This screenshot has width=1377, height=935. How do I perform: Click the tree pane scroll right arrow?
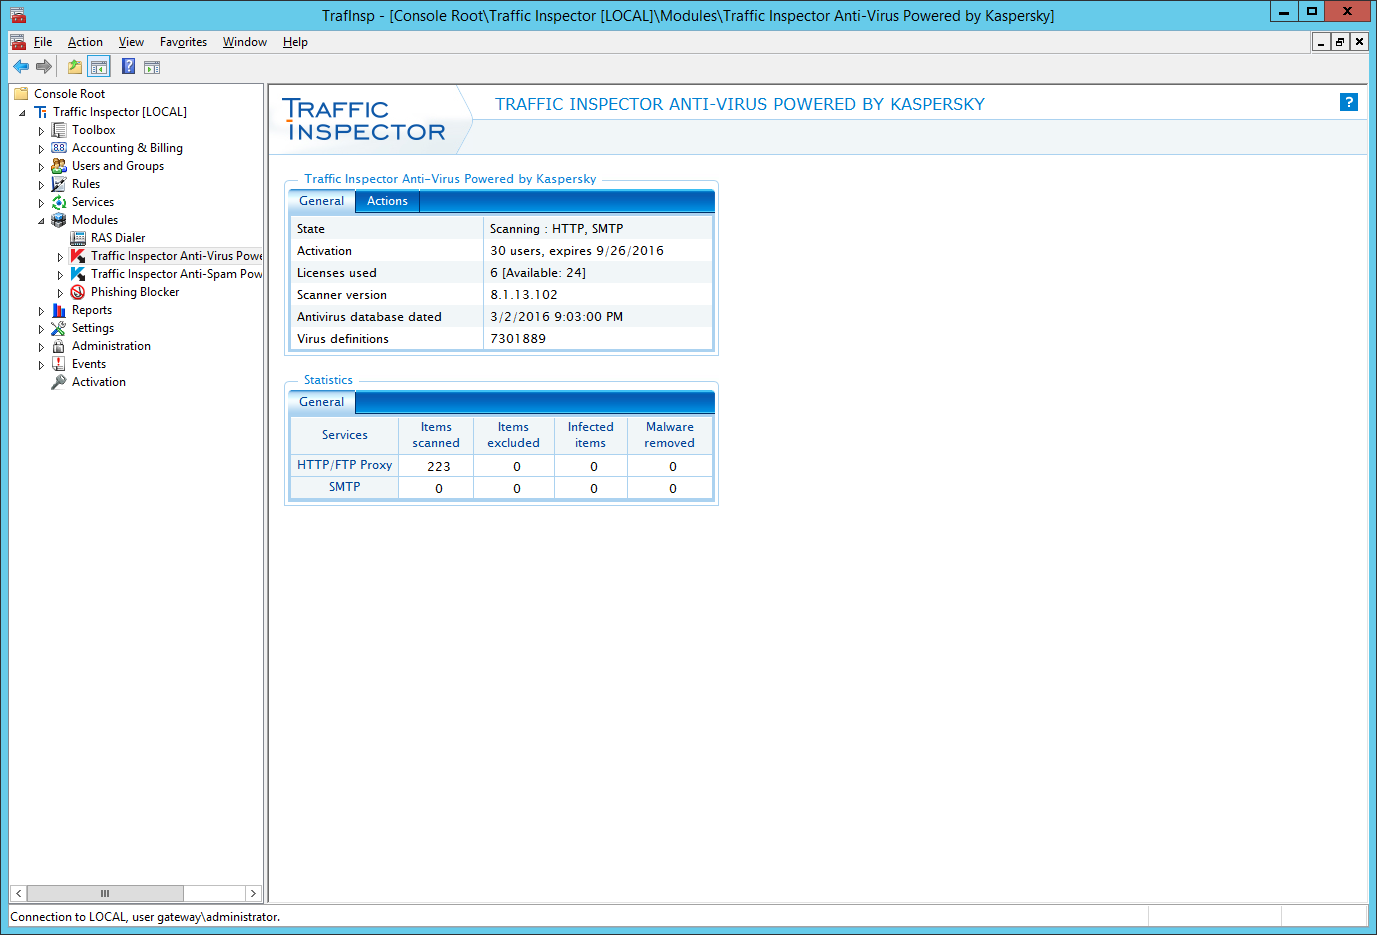point(253,893)
